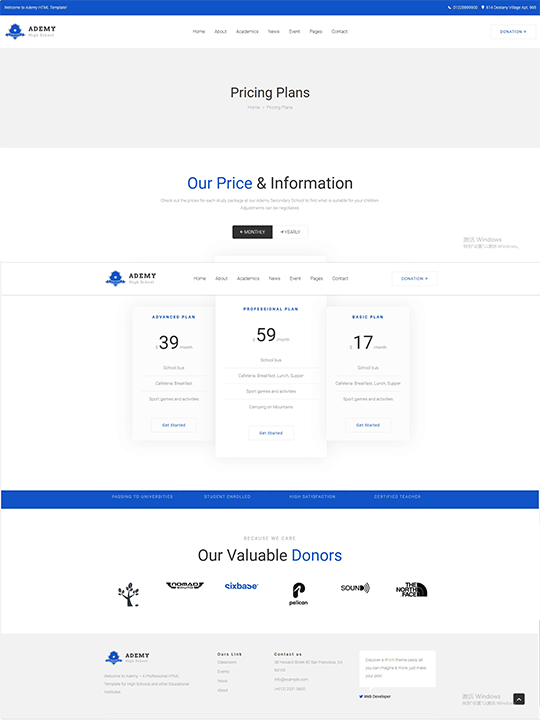Click Get Started on Basic Plan
Viewport: 540px width, 720px height.
click(368, 425)
